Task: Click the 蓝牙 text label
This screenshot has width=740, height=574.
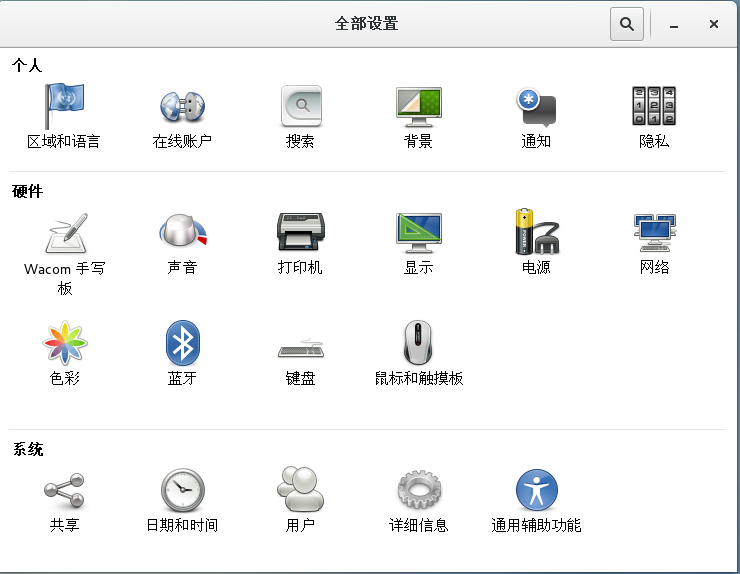Action: [x=182, y=378]
